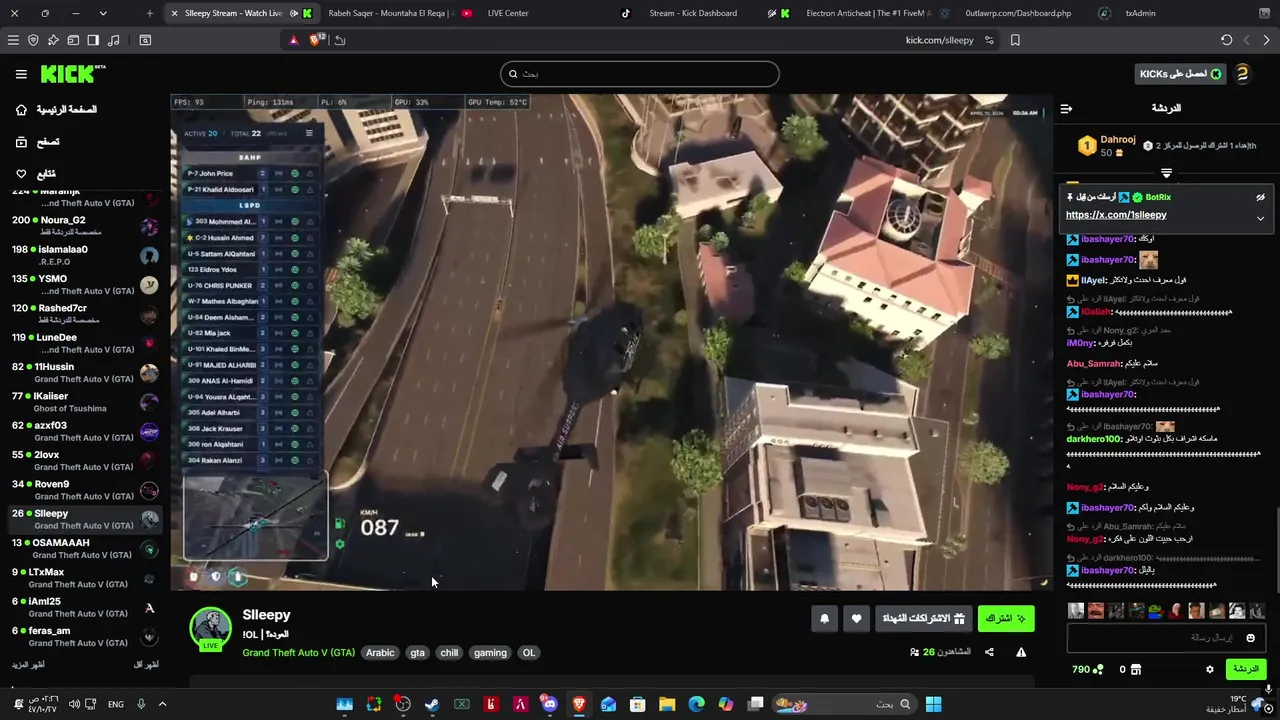This screenshot has width=1280, height=720.
Task: Open File Explorer from the taskbar
Action: pyautogui.click(x=667, y=705)
